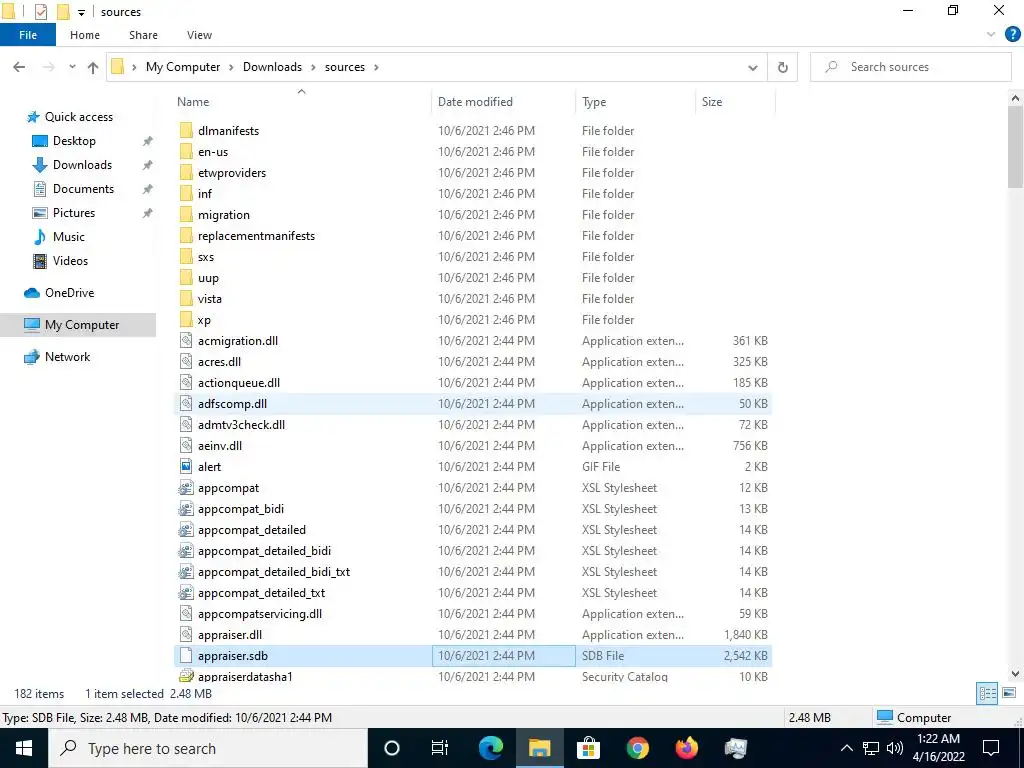Image resolution: width=1024 pixels, height=768 pixels.
Task: Select Network in the navigation pane
Action: point(67,357)
